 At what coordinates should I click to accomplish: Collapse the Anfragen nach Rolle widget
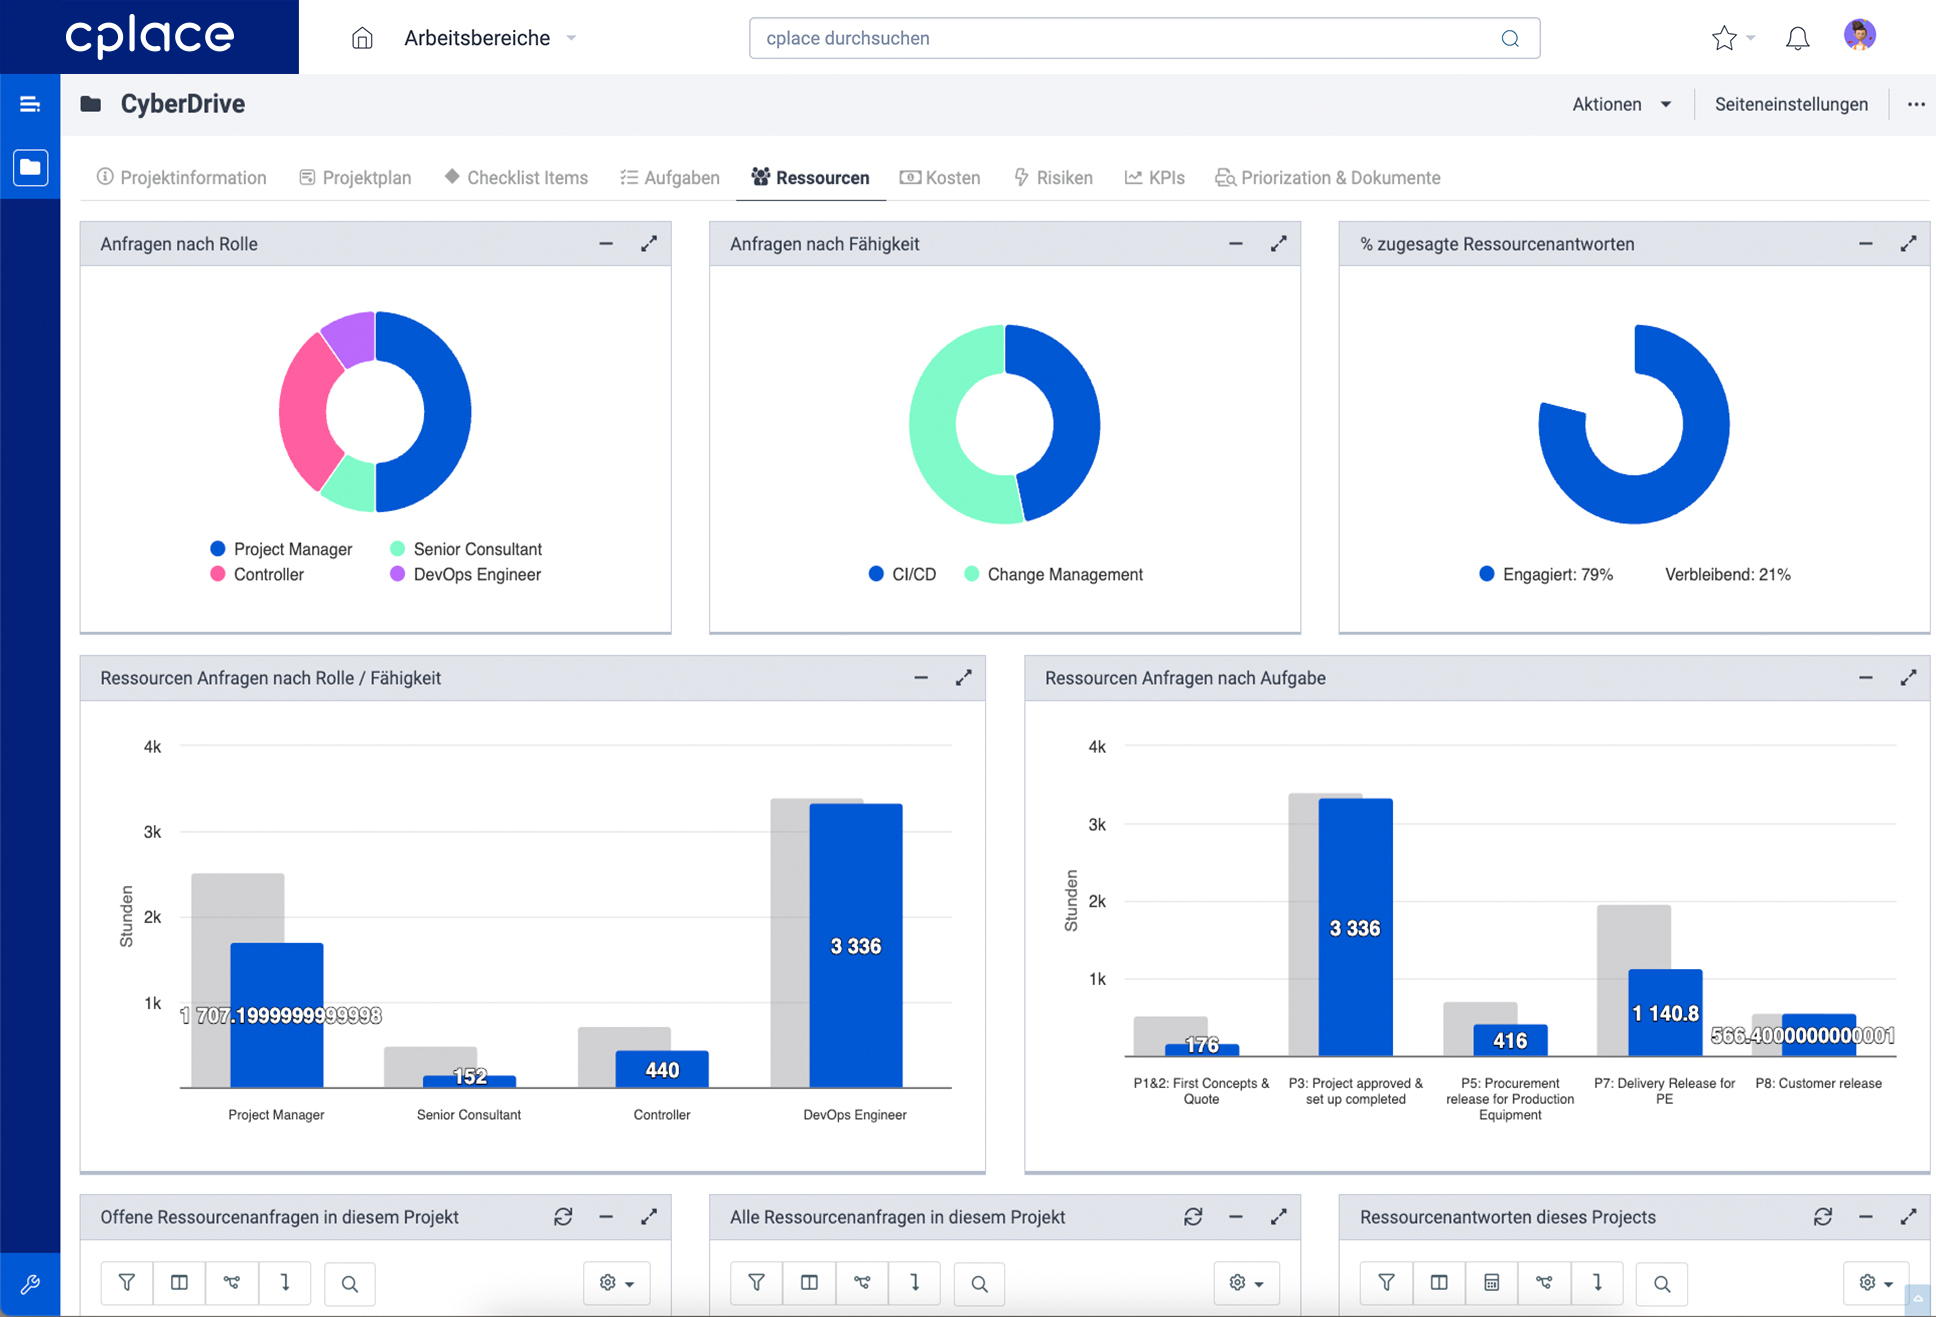[606, 244]
